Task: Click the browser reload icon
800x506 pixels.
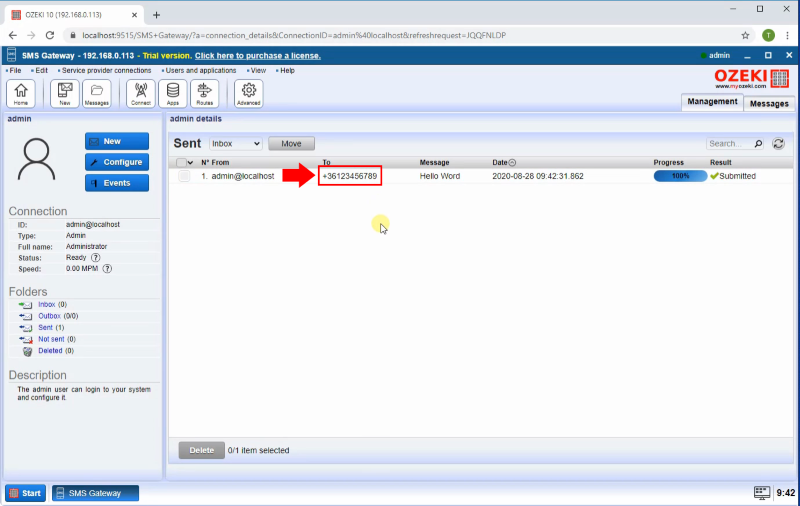Action: point(49,35)
